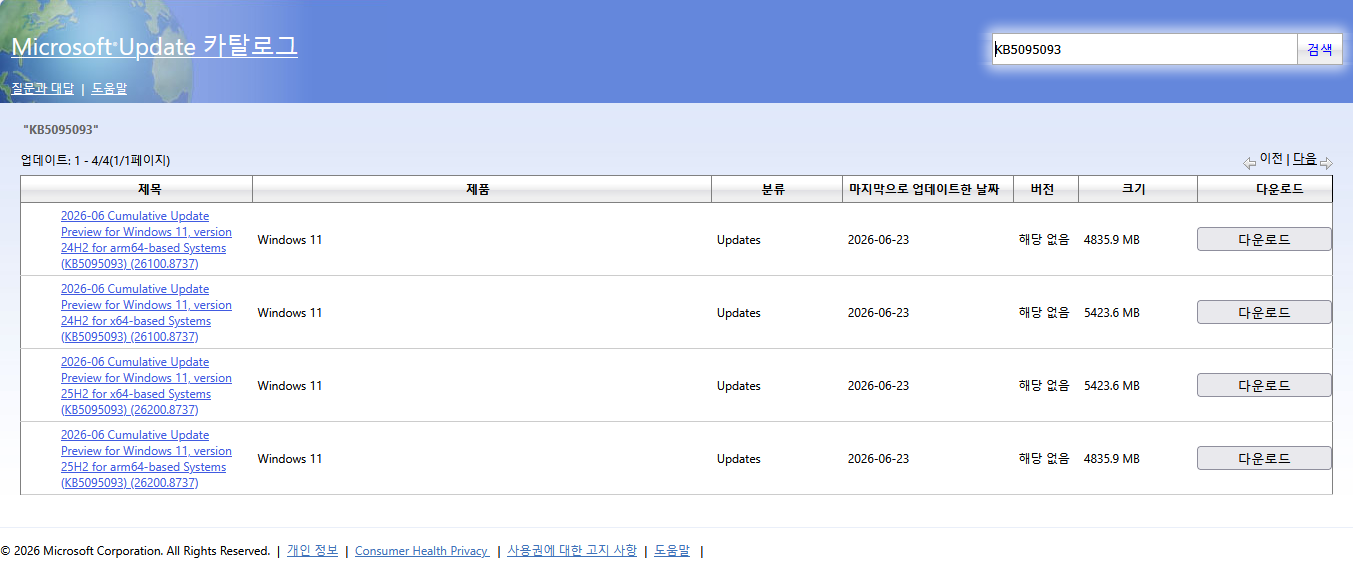Open the footer 도움말 link
This screenshot has height=571, width=1353.
[x=672, y=550]
